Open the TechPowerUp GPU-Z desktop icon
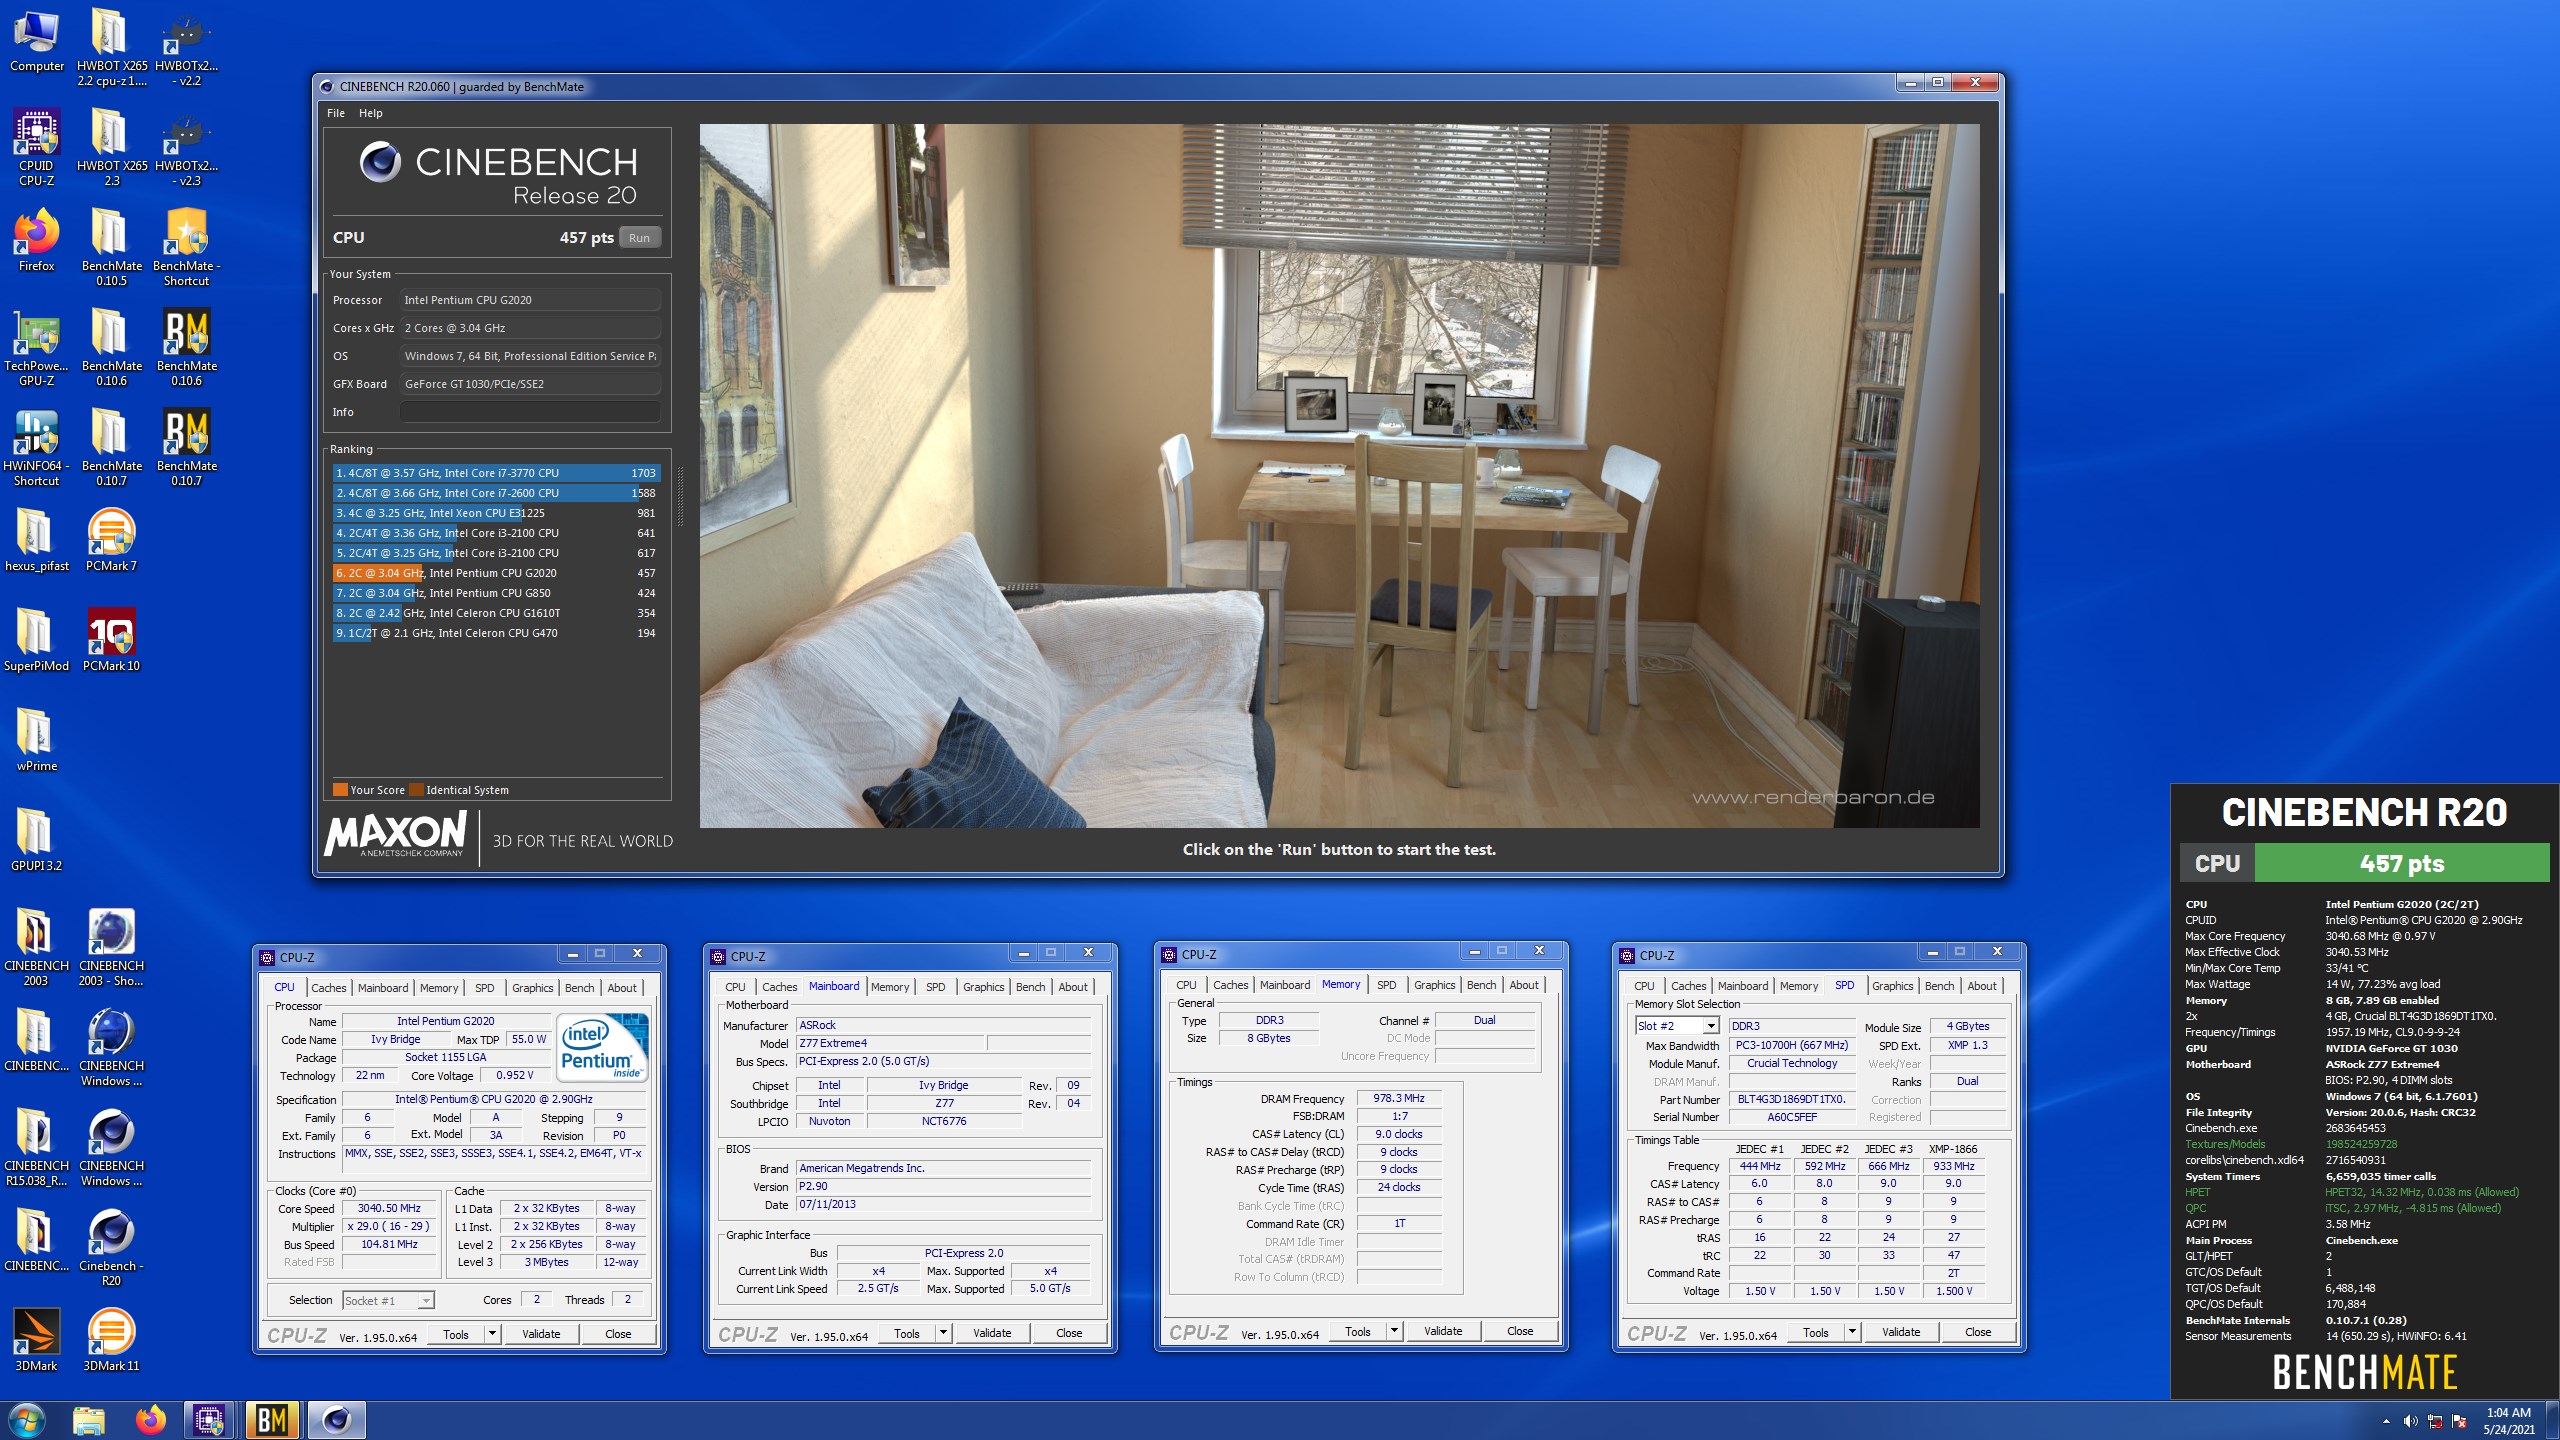This screenshot has height=1440, width=2560. tap(36, 347)
